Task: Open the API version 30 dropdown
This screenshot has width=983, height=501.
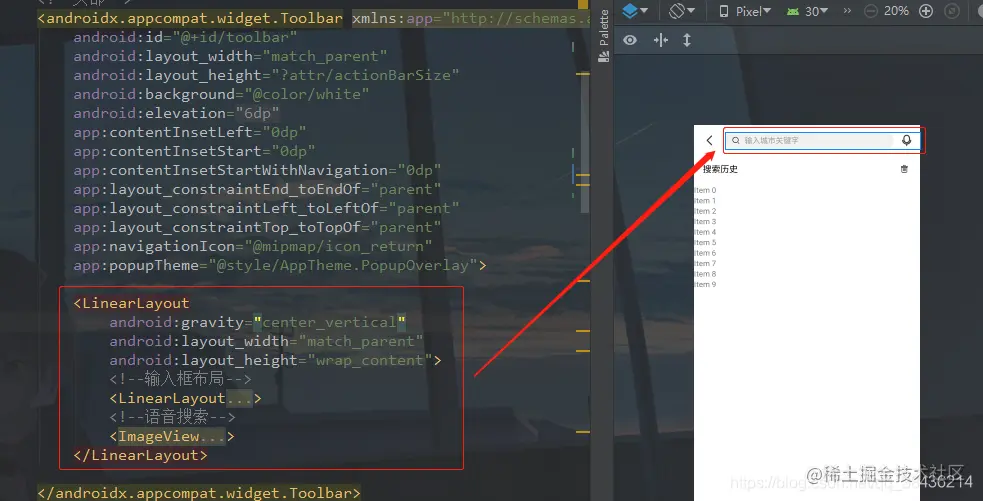Action: pos(806,11)
